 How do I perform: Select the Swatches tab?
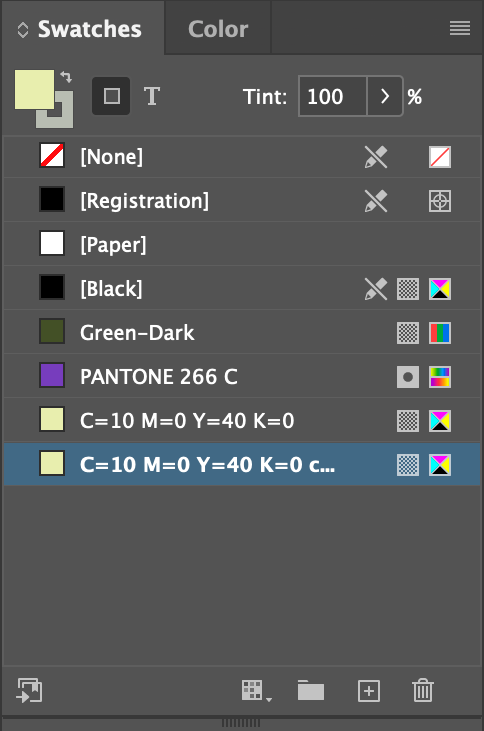coord(90,29)
